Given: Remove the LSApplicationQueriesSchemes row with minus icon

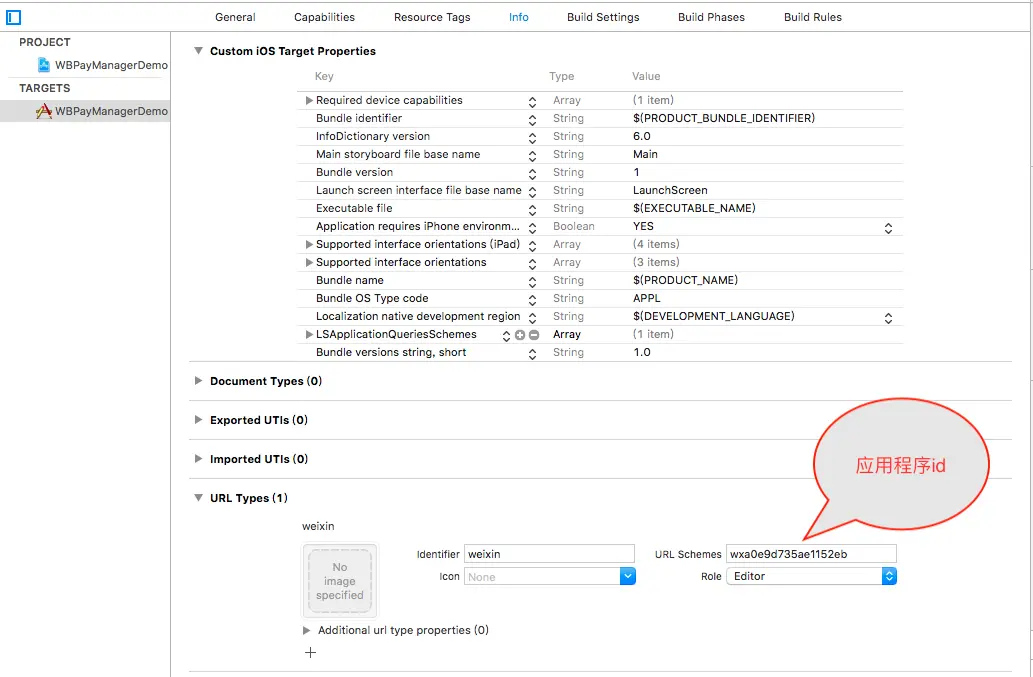Looking at the screenshot, I should (534, 335).
